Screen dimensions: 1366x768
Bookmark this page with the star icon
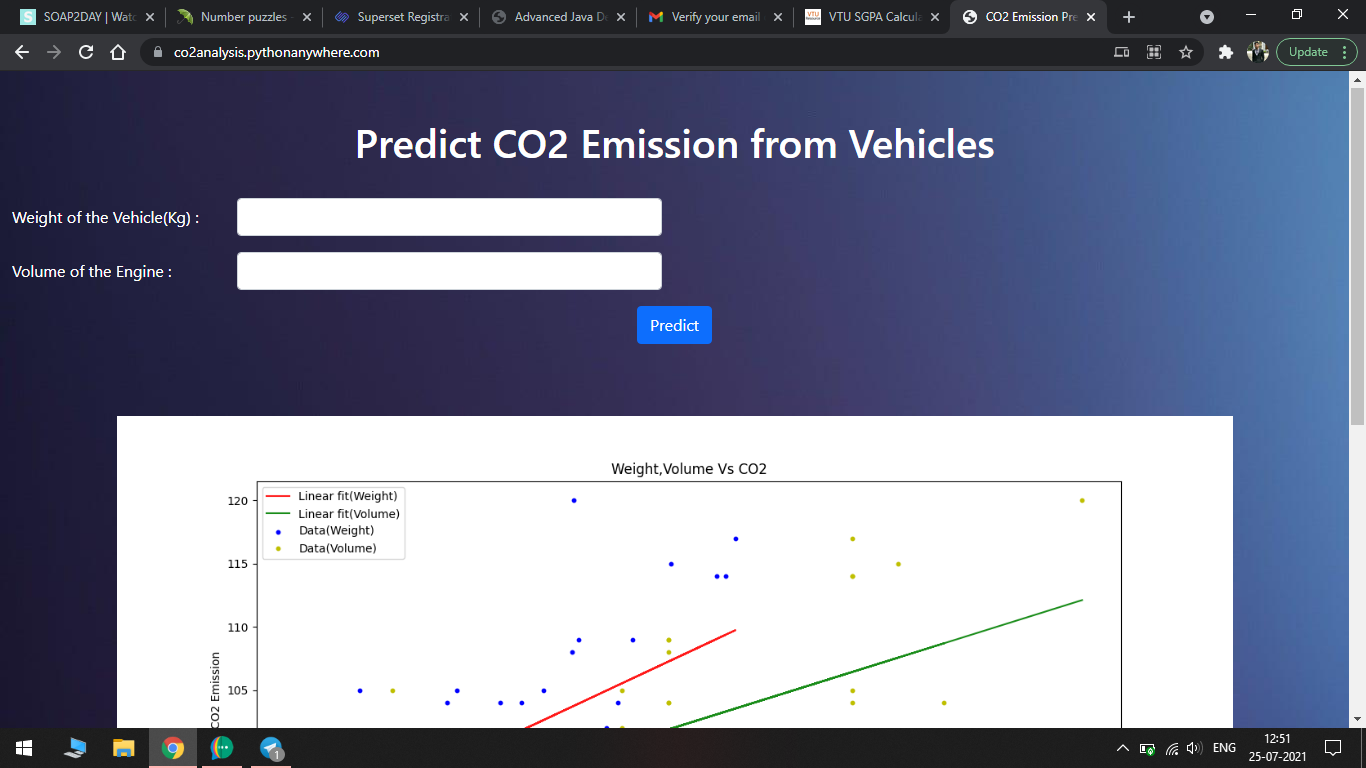pyautogui.click(x=1186, y=52)
